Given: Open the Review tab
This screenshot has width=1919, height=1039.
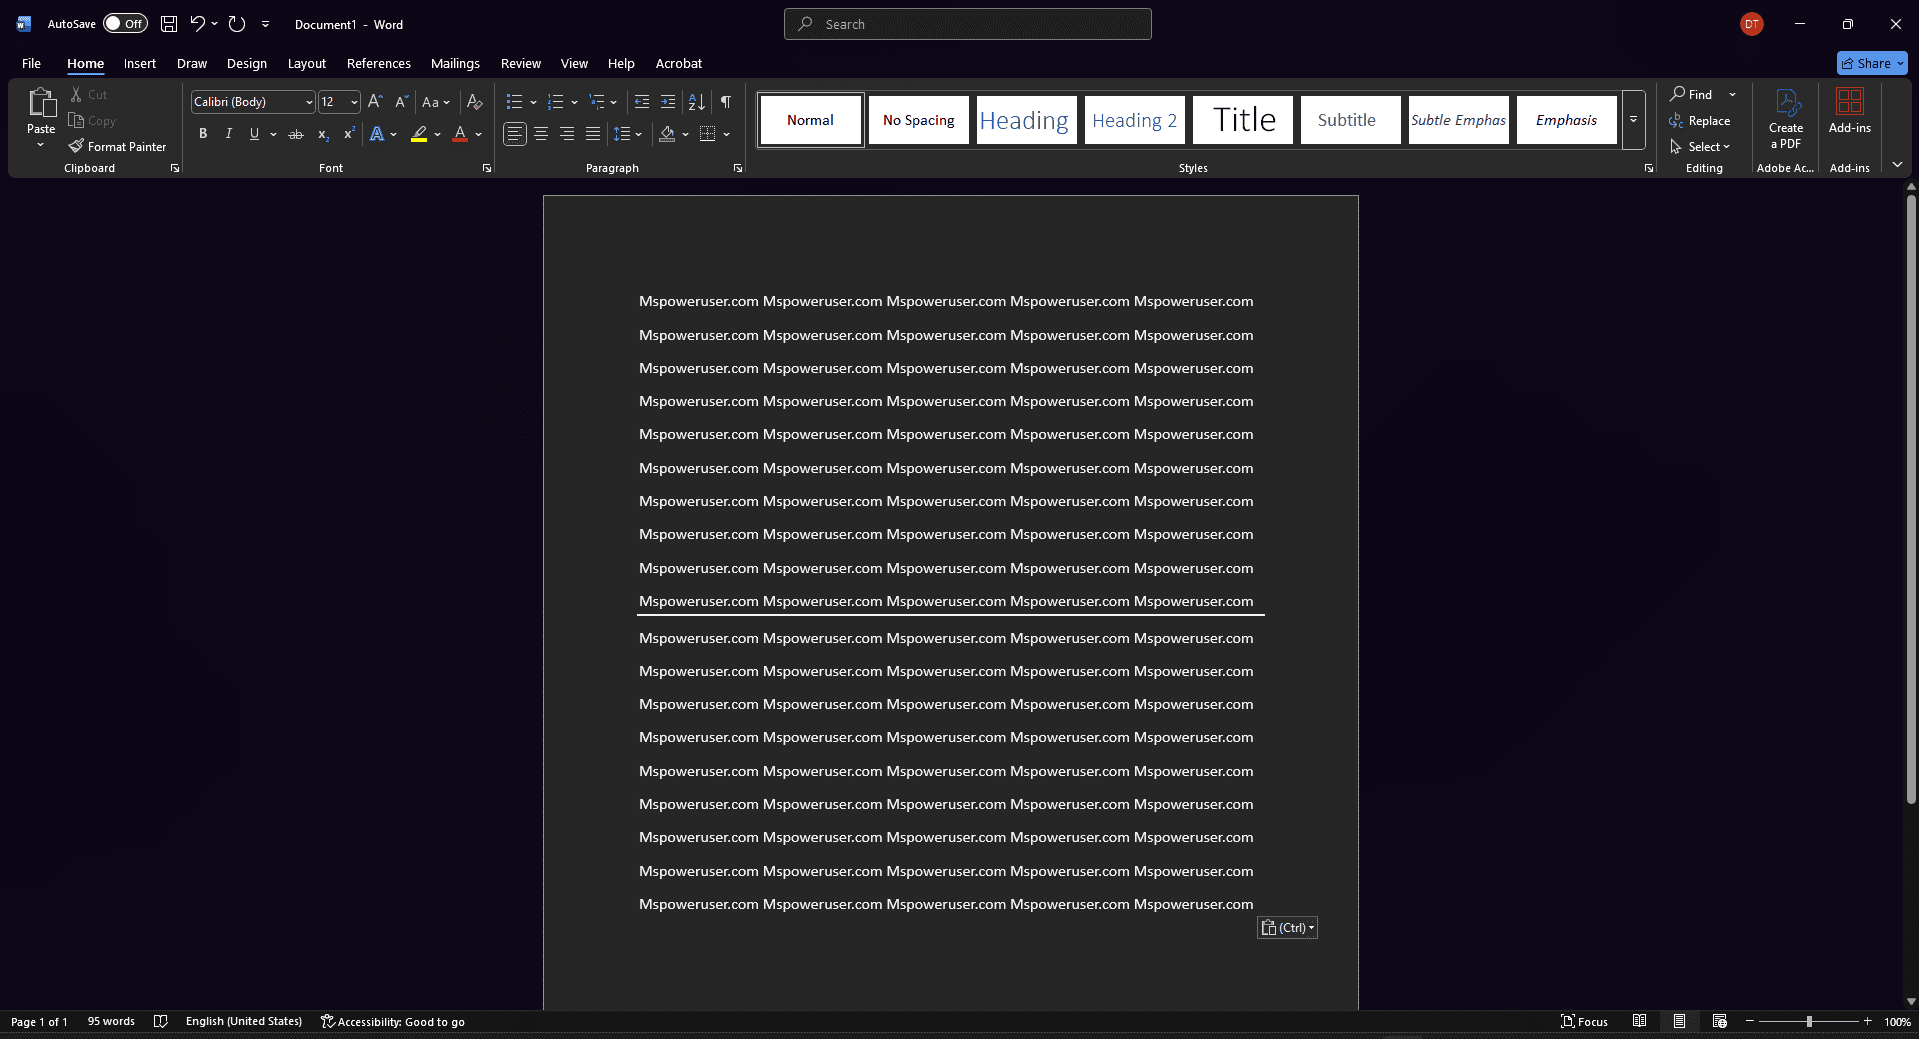Looking at the screenshot, I should click(520, 63).
